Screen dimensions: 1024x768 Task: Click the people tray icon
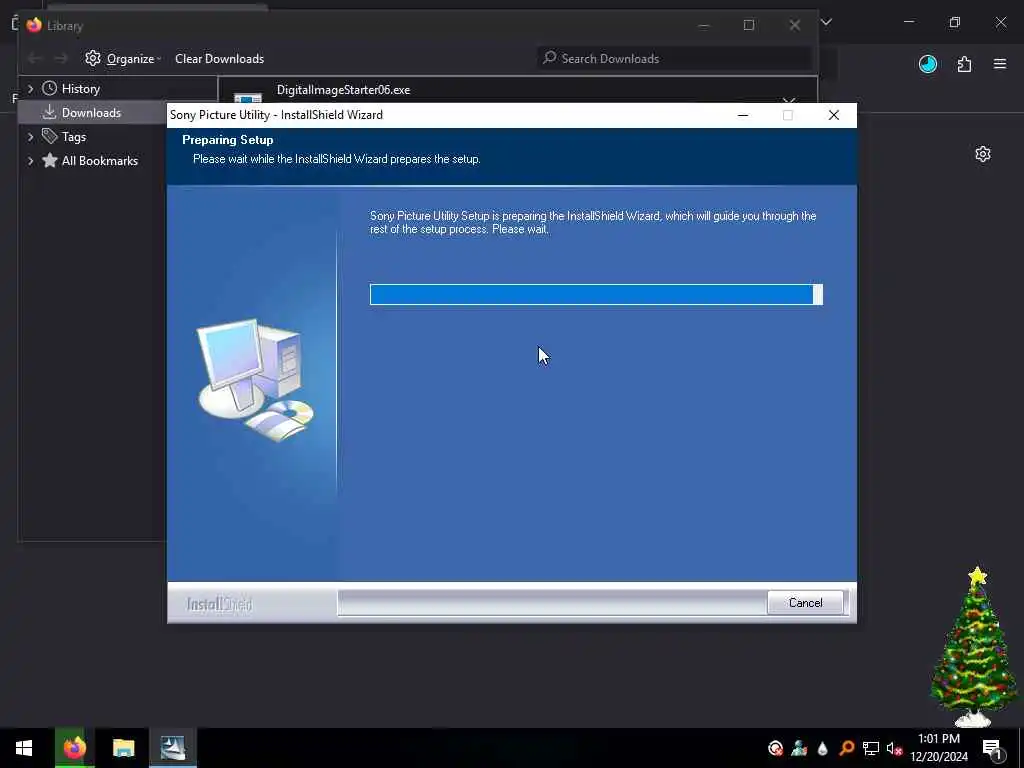(x=799, y=748)
